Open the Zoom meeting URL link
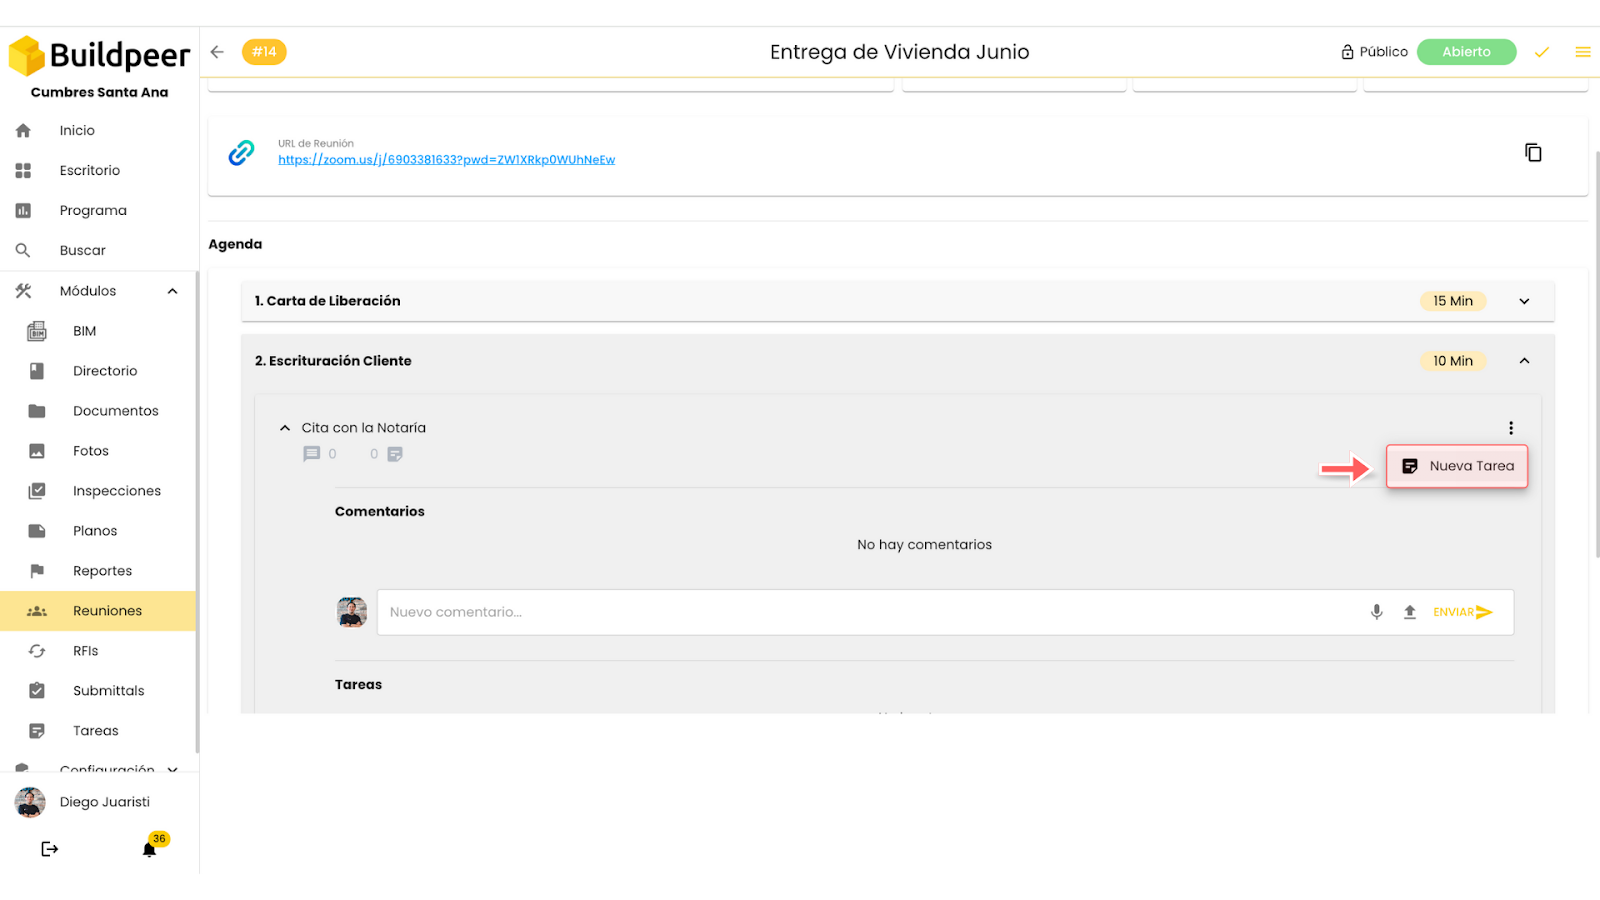This screenshot has width=1600, height=900. click(x=446, y=160)
